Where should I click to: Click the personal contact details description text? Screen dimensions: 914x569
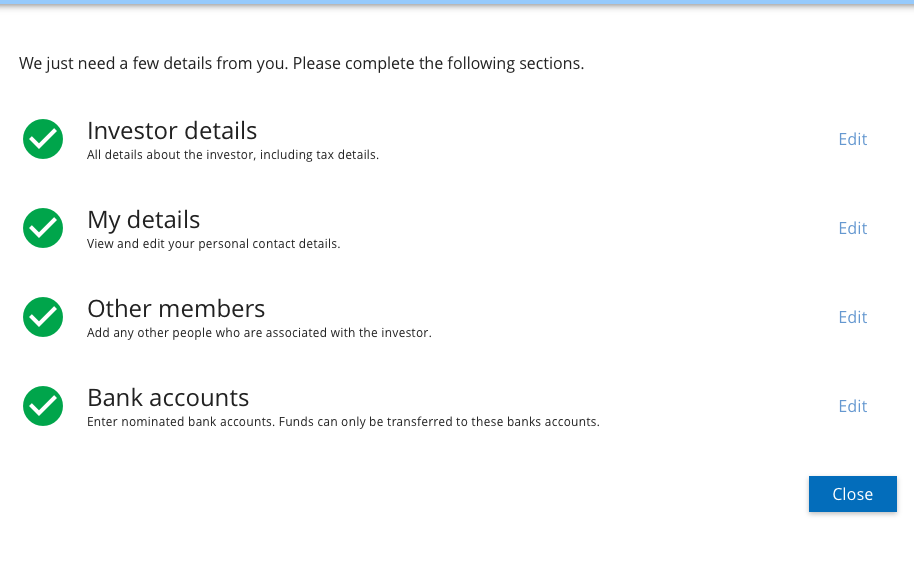click(213, 244)
